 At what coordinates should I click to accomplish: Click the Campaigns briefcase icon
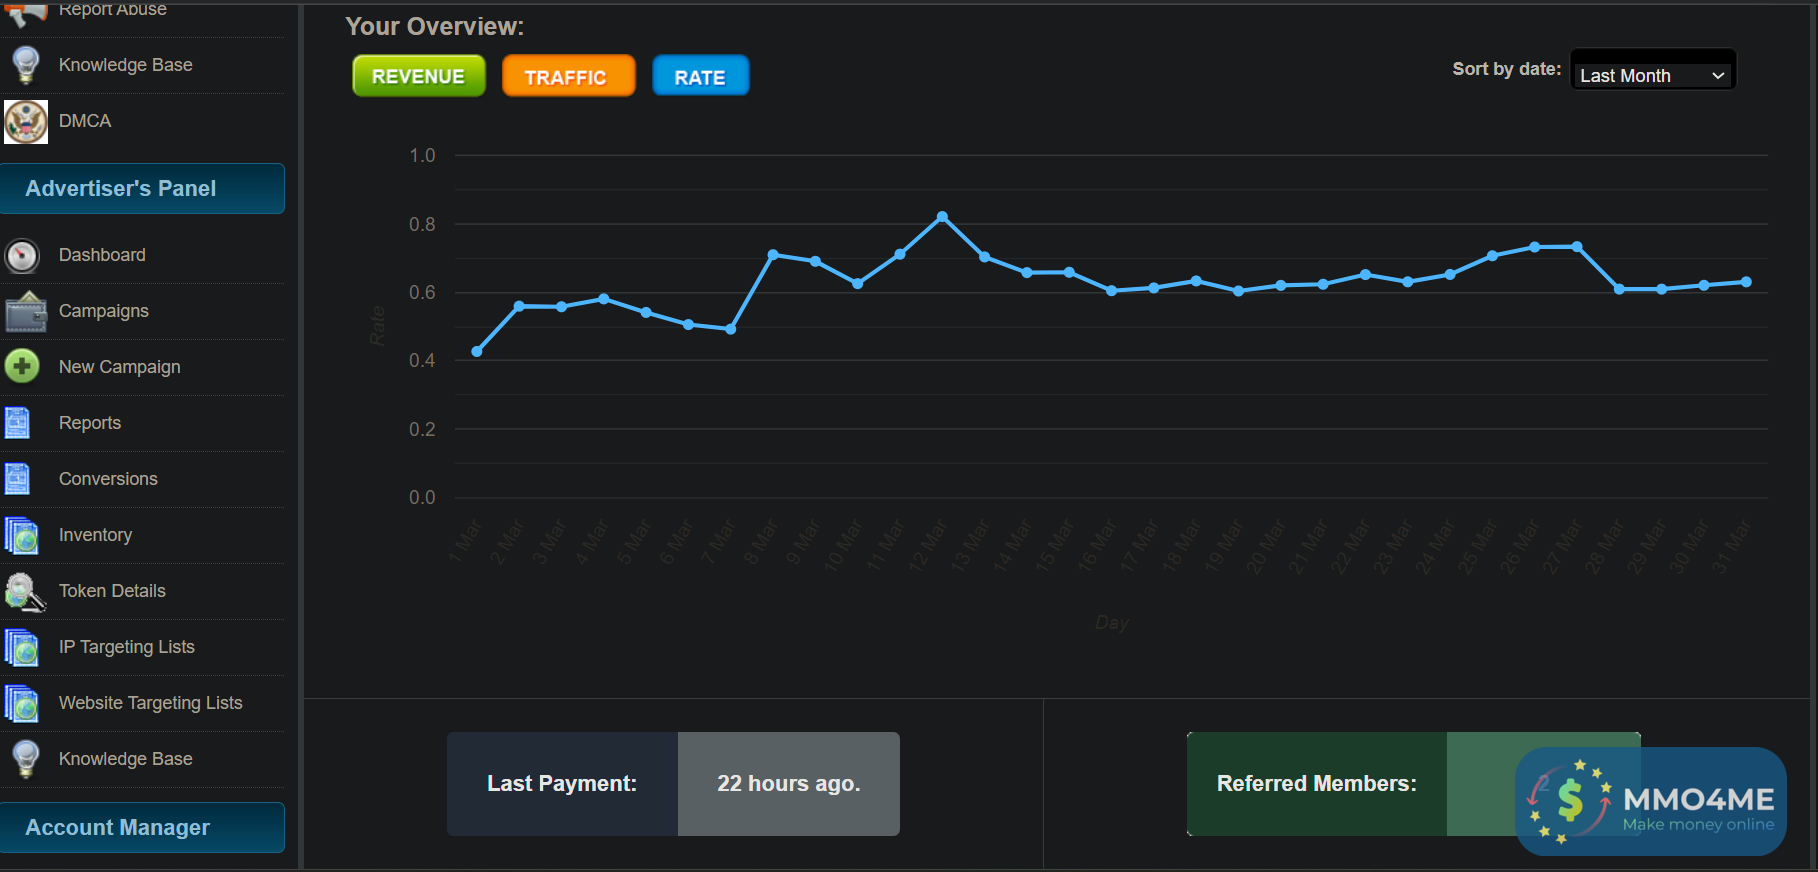(26, 312)
